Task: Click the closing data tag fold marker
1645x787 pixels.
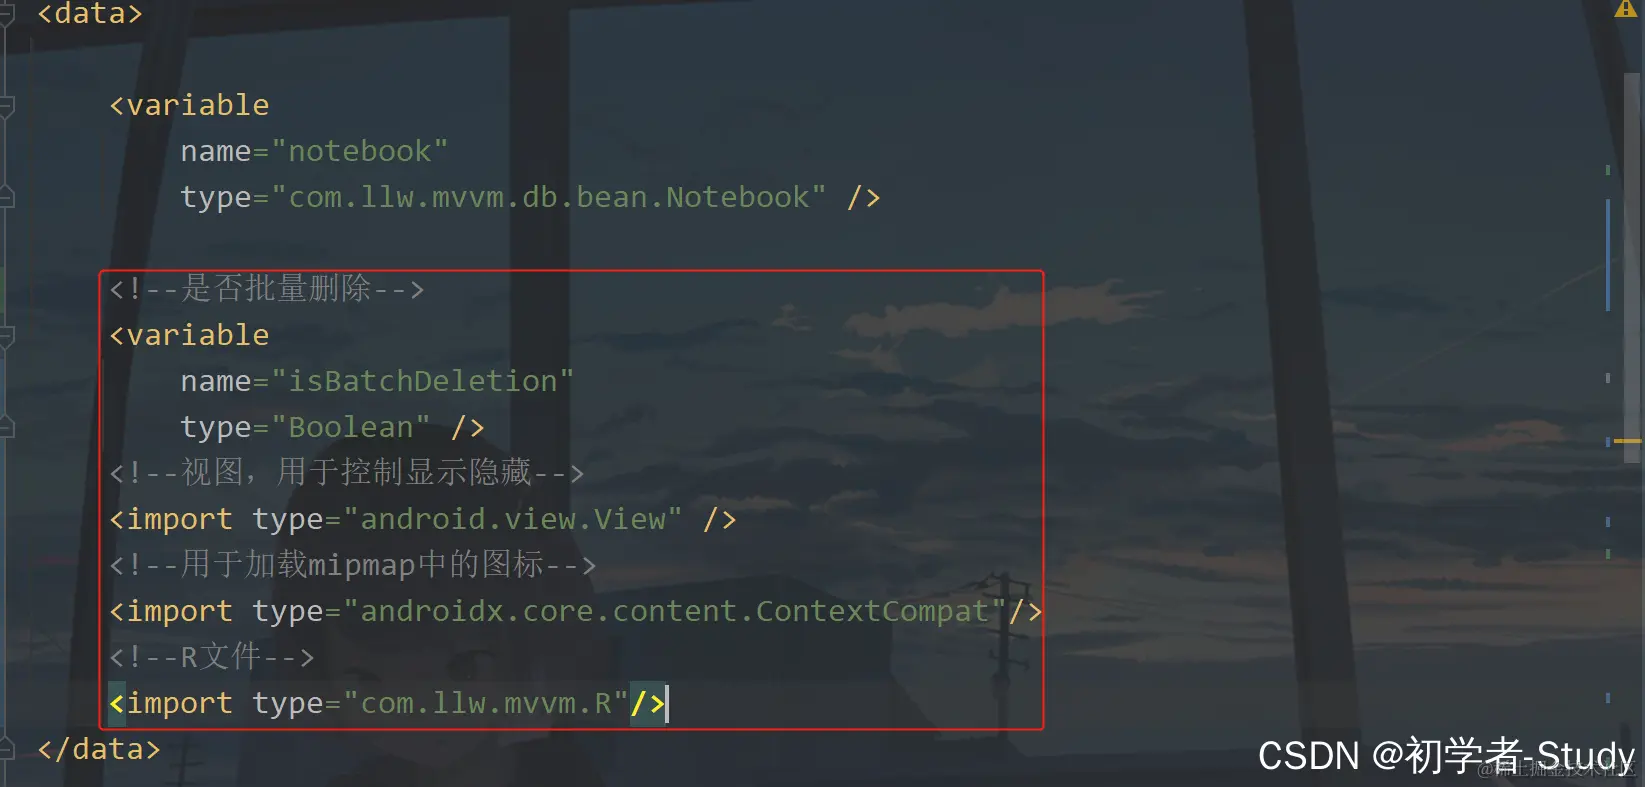Action: [x=6, y=748]
